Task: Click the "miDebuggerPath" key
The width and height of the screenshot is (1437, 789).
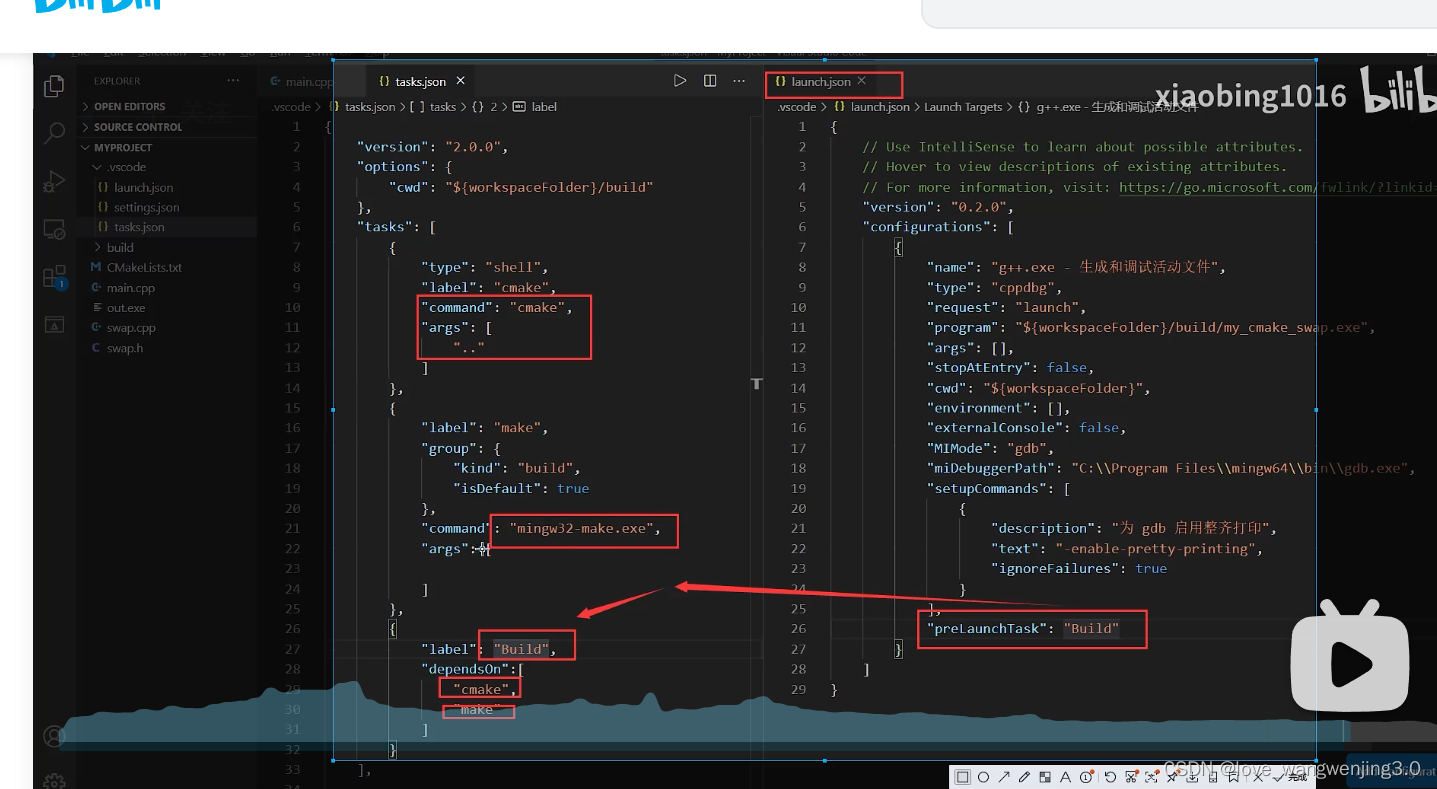Action: (990, 468)
